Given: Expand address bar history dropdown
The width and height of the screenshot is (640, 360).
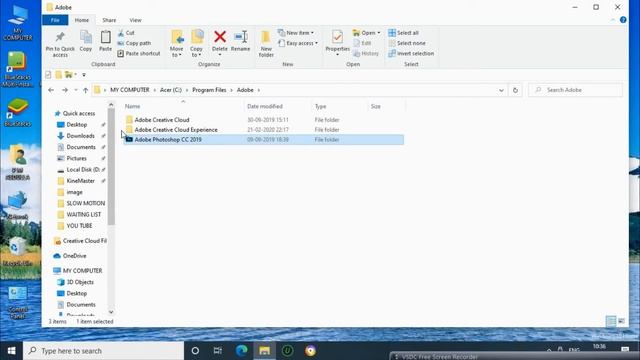Looking at the screenshot, I should [501, 90].
